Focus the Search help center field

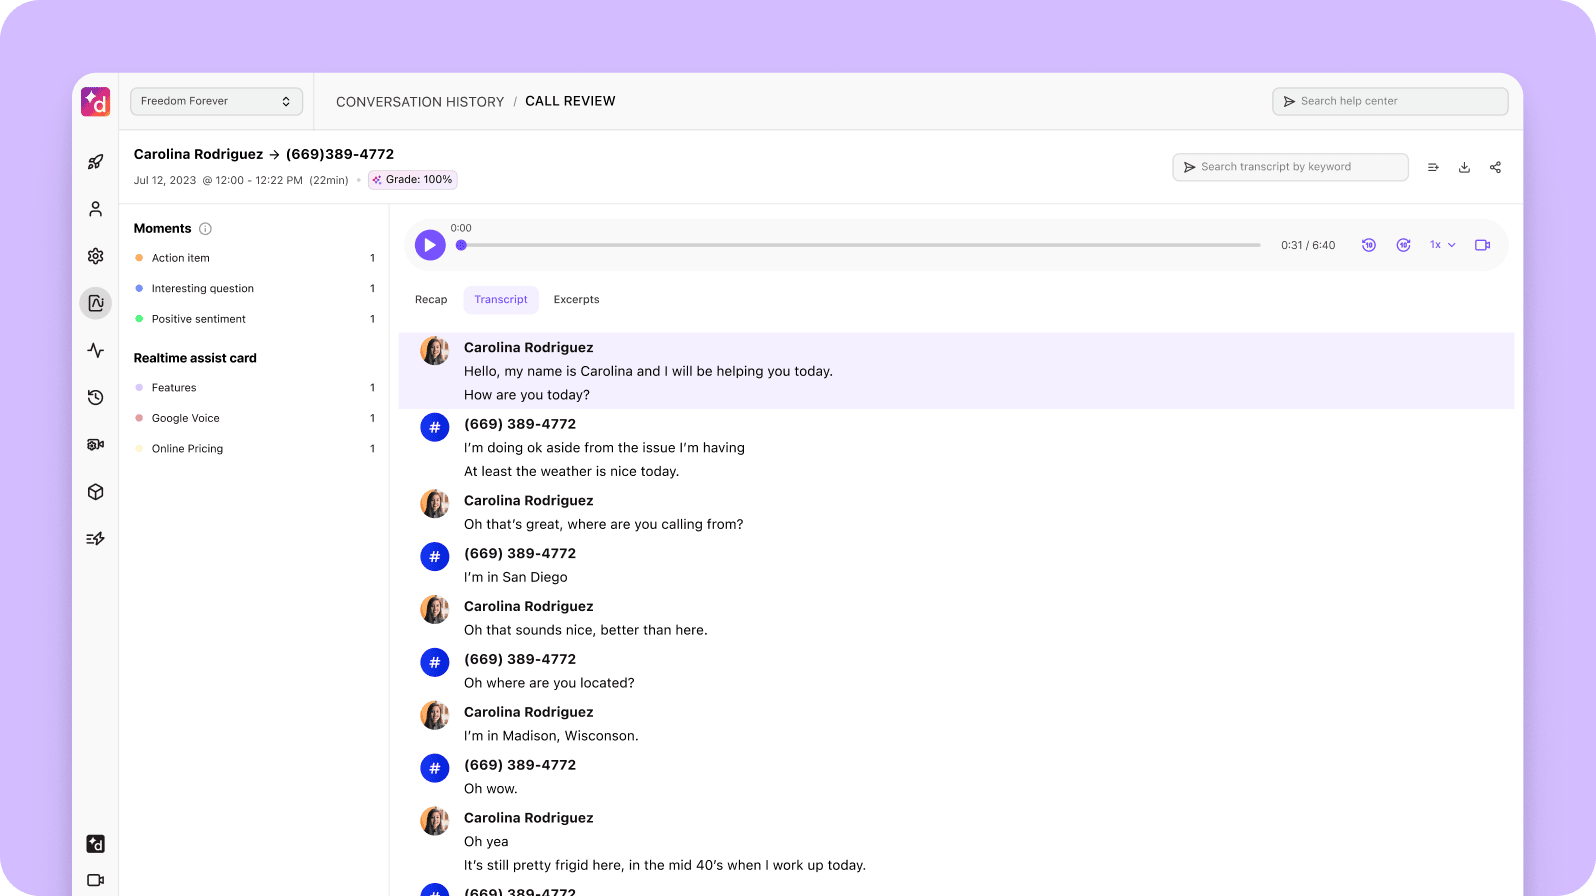(1390, 101)
